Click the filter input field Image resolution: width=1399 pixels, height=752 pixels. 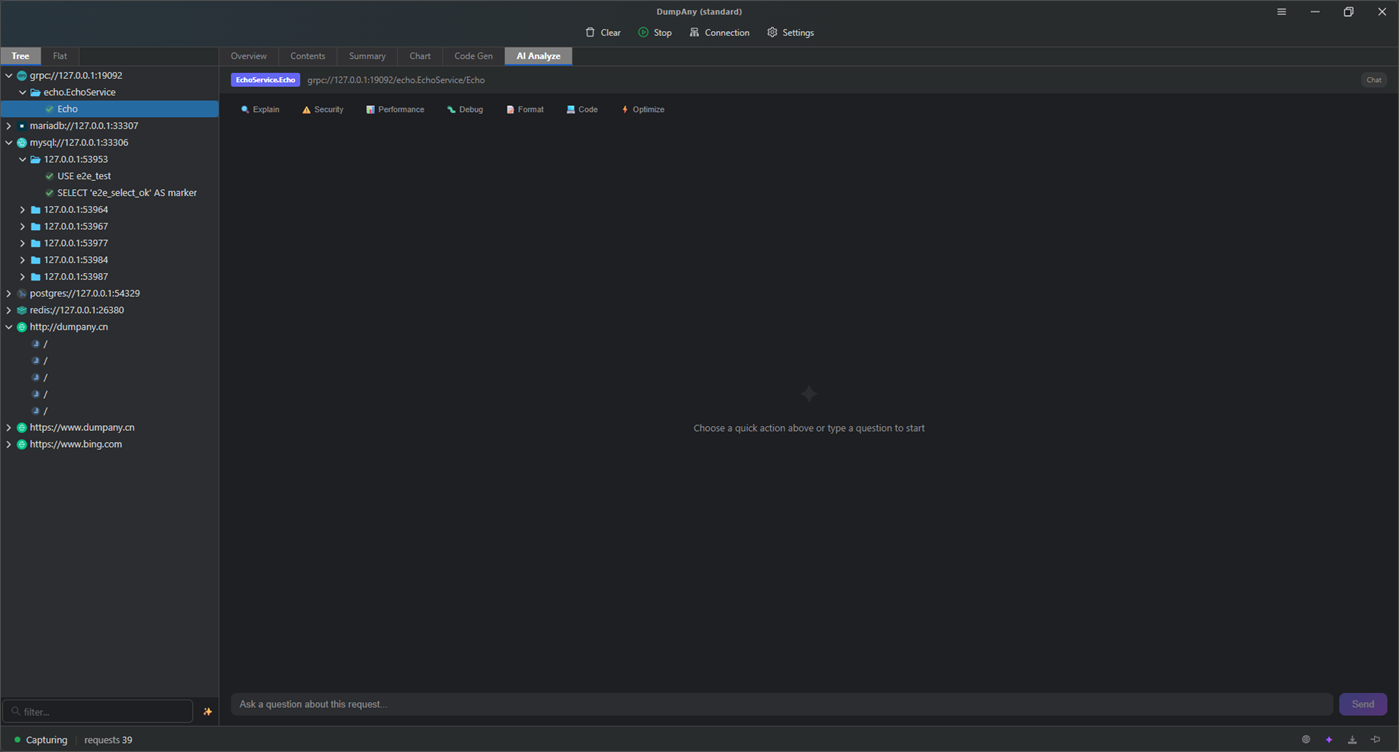[98, 711]
